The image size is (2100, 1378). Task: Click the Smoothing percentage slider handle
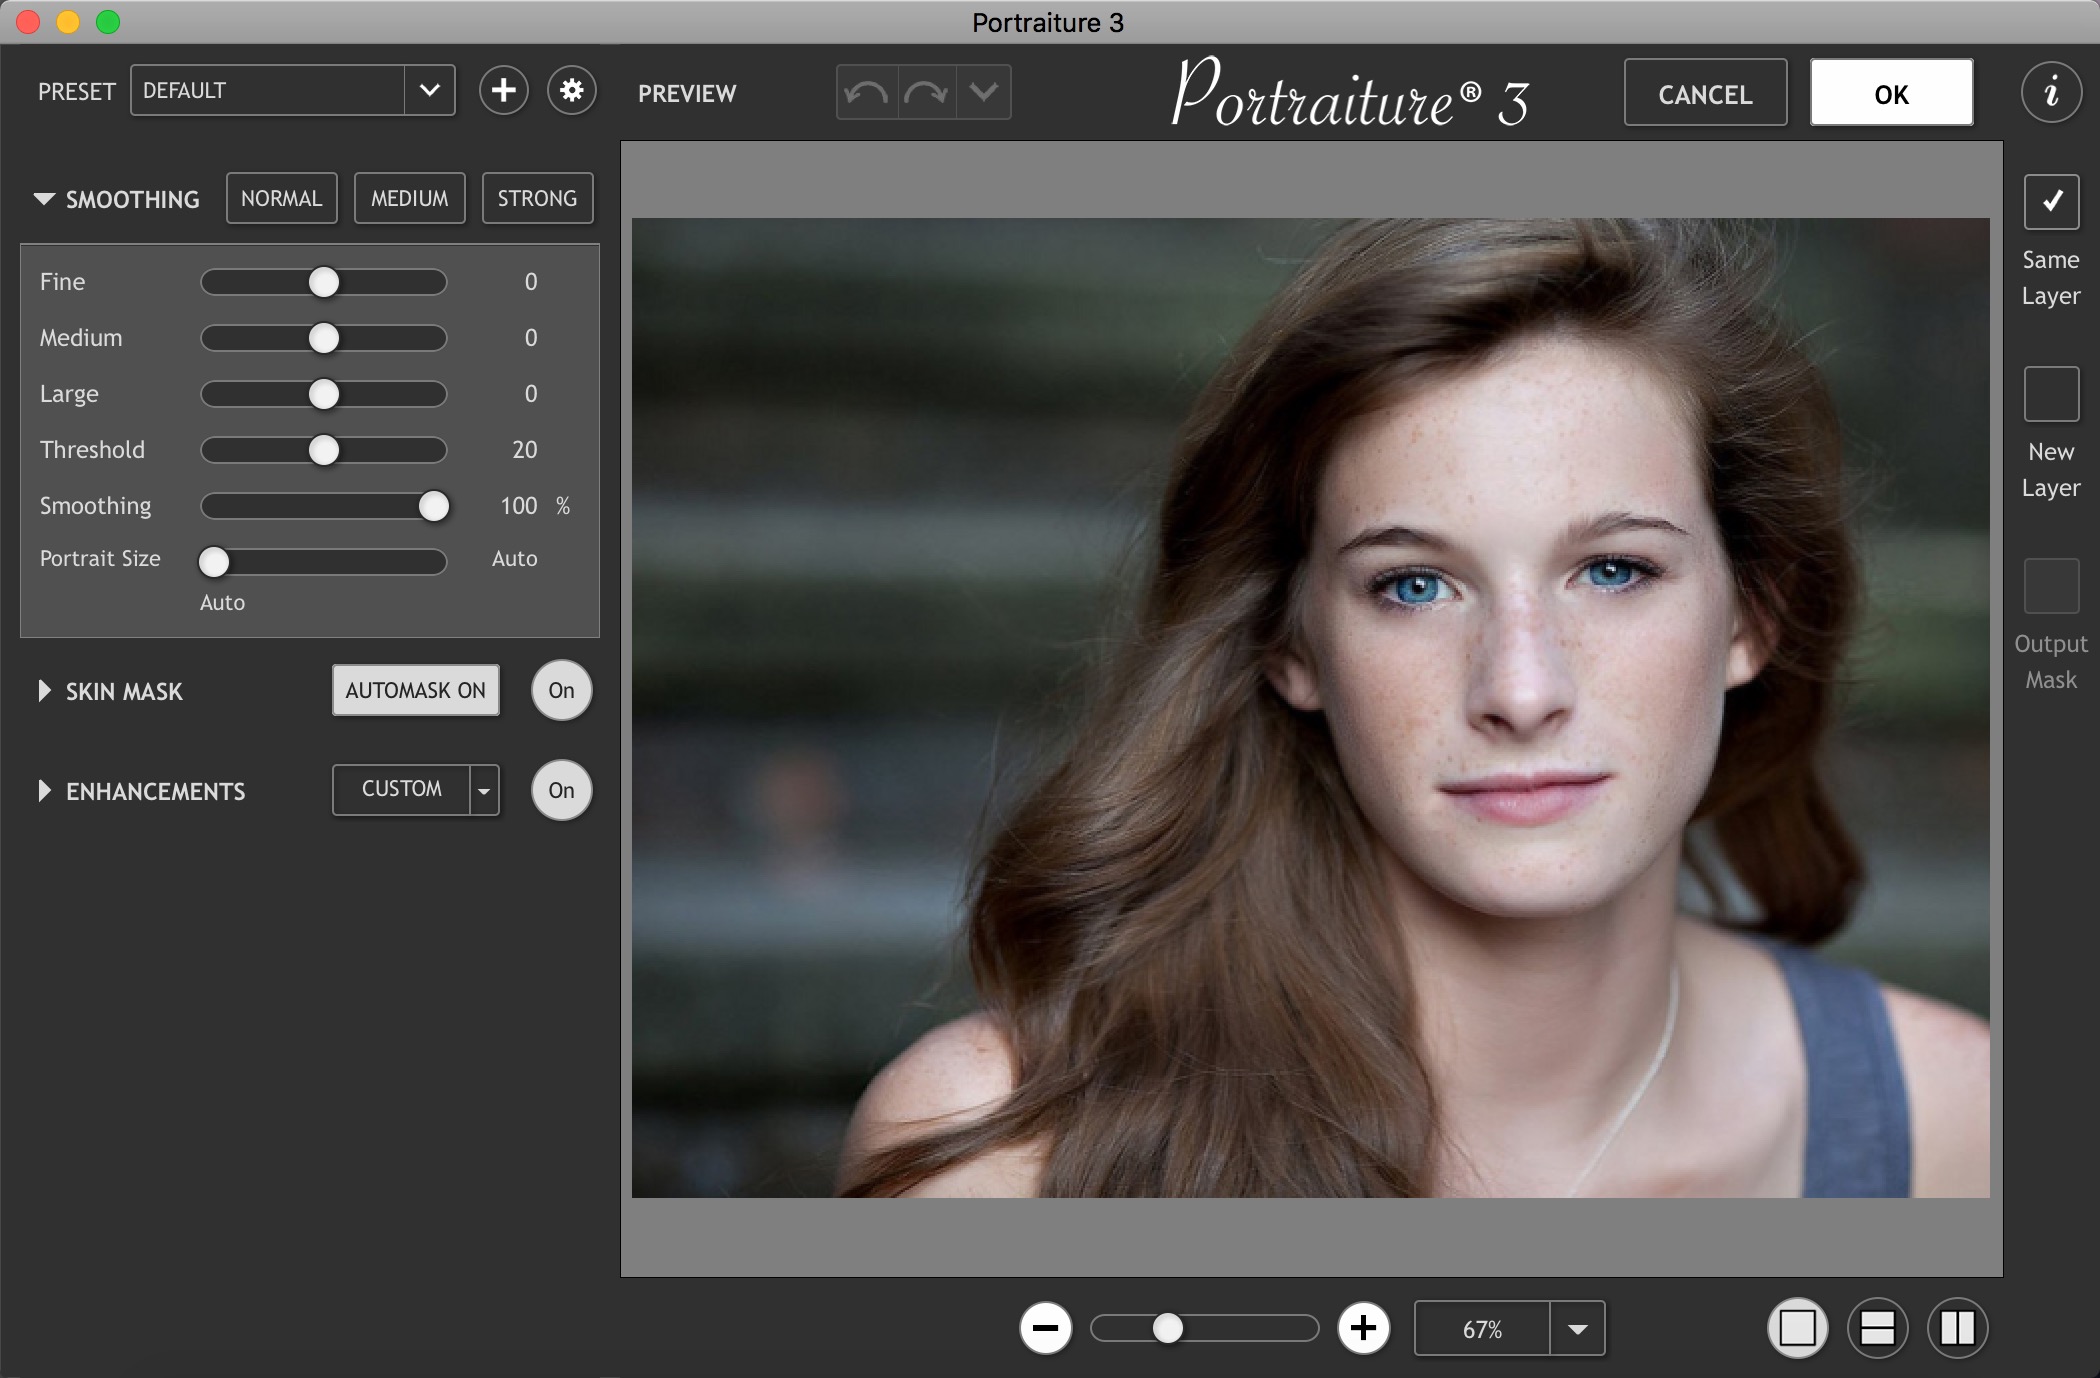pos(434,506)
